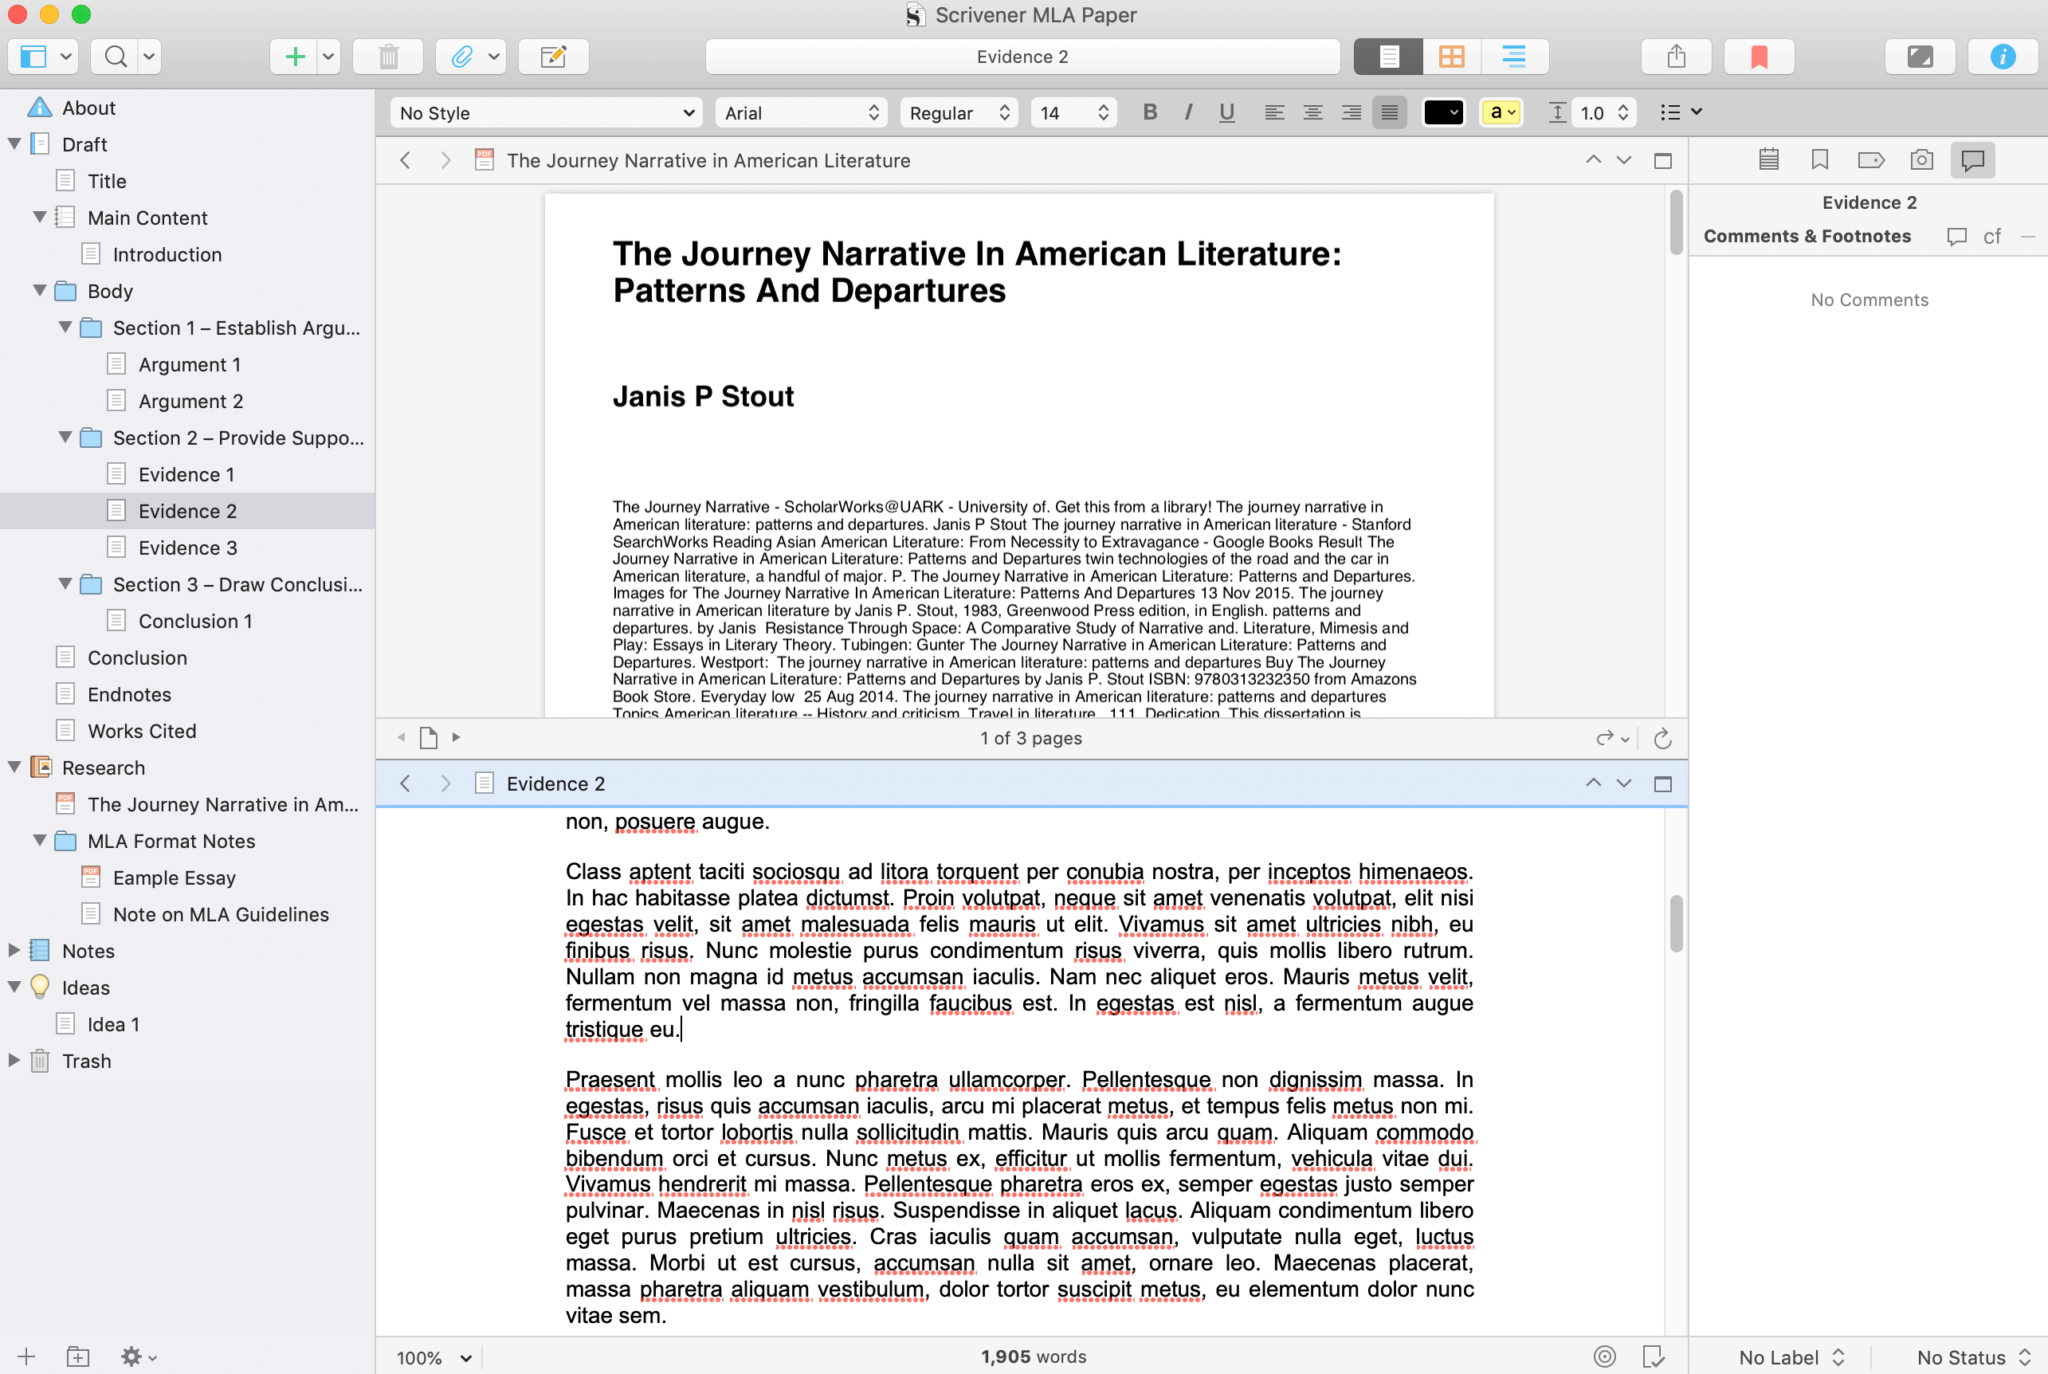The image size is (2048, 1374).
Task: Toggle italic formatting
Action: pyautogui.click(x=1188, y=112)
